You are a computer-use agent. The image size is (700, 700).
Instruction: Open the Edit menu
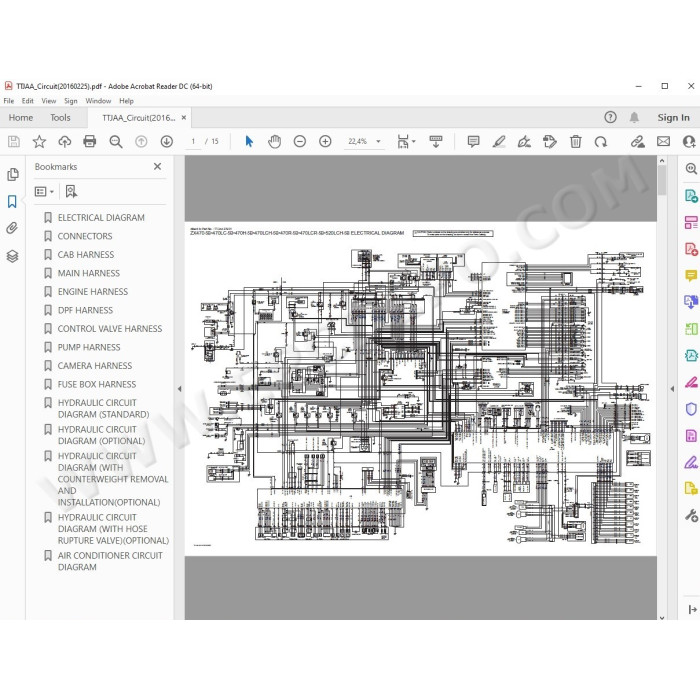coord(28,101)
